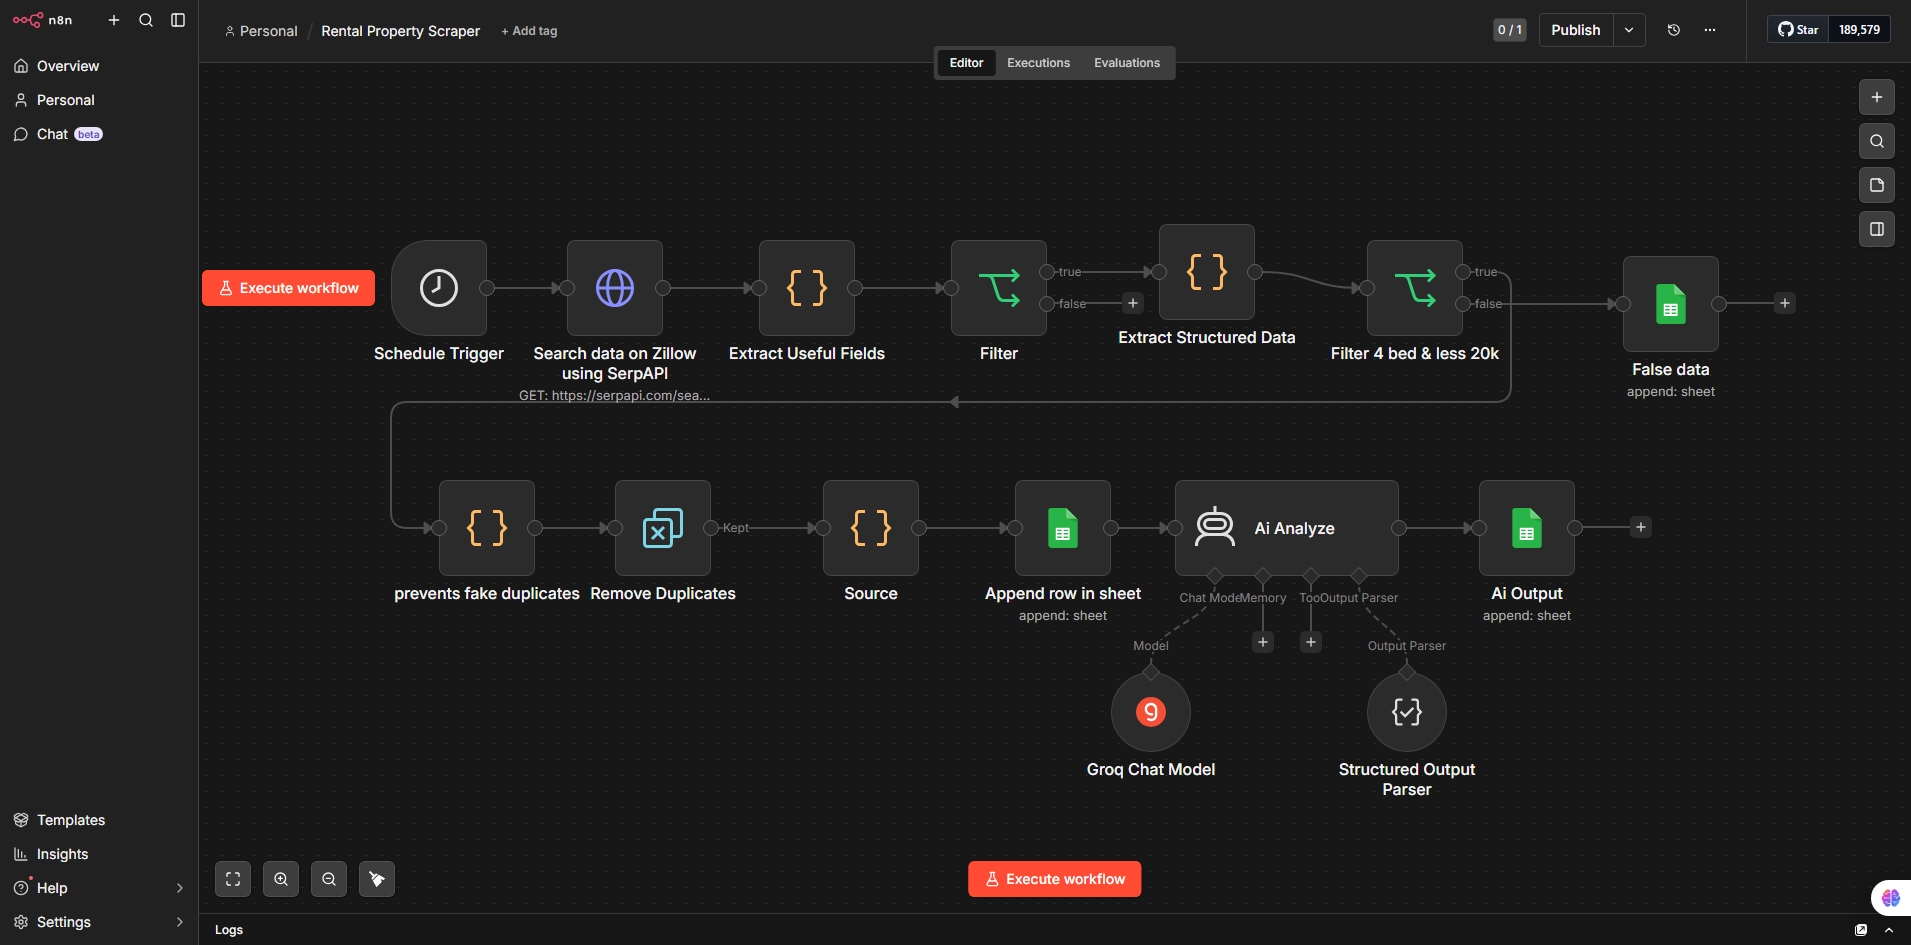The image size is (1911, 945).
Task: Select the Filter node
Action: click(x=999, y=288)
